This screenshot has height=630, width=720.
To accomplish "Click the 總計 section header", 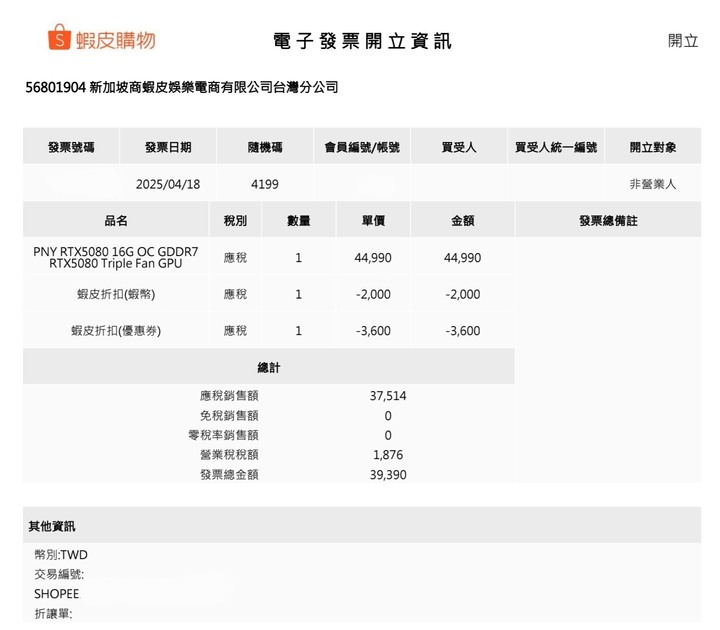I will [x=269, y=368].
